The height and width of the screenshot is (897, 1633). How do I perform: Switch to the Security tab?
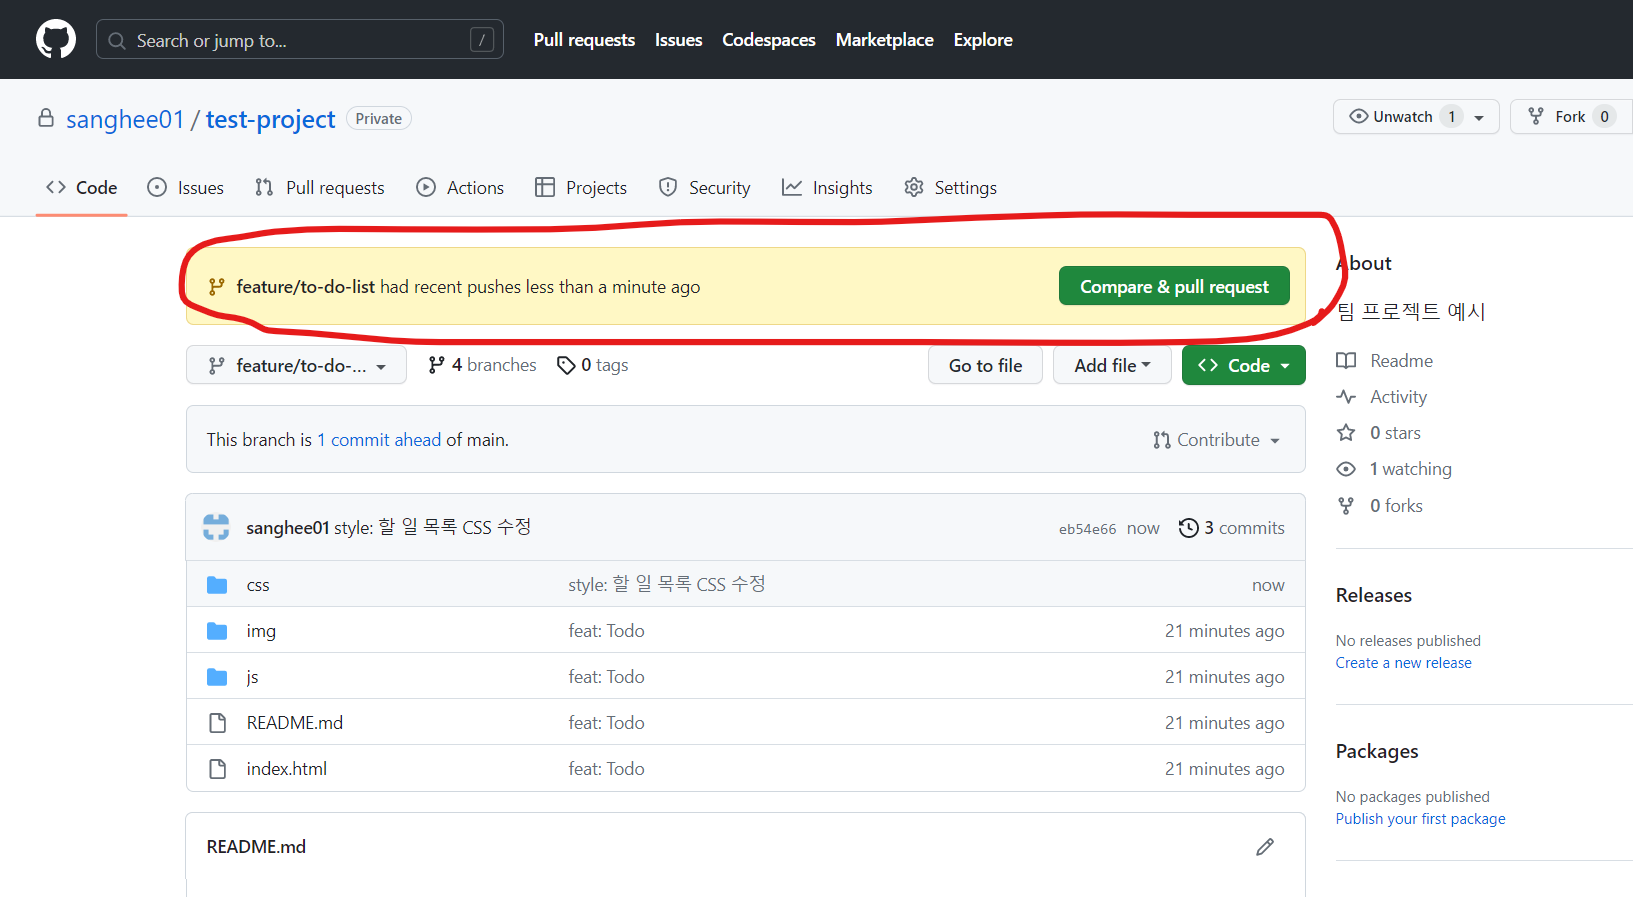[705, 188]
